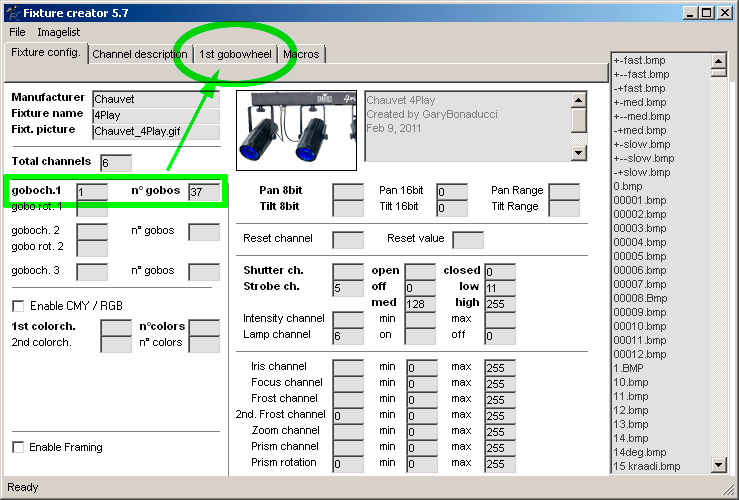
Task: Click the Iris channel field
Action: pos(348,368)
